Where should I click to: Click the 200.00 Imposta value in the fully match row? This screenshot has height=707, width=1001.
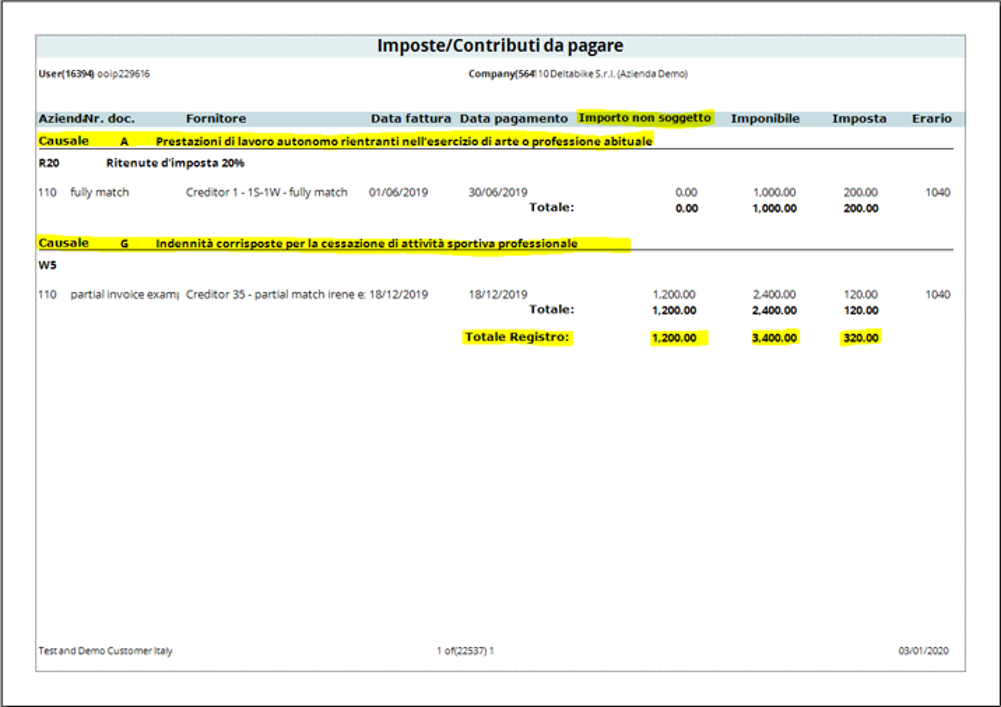(861, 192)
